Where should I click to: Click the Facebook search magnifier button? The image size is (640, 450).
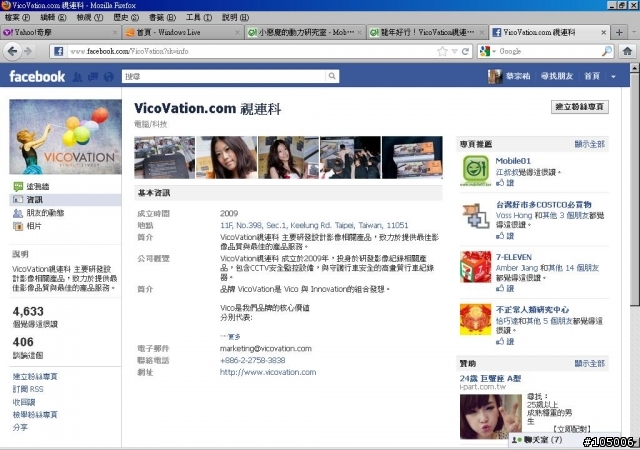point(332,76)
